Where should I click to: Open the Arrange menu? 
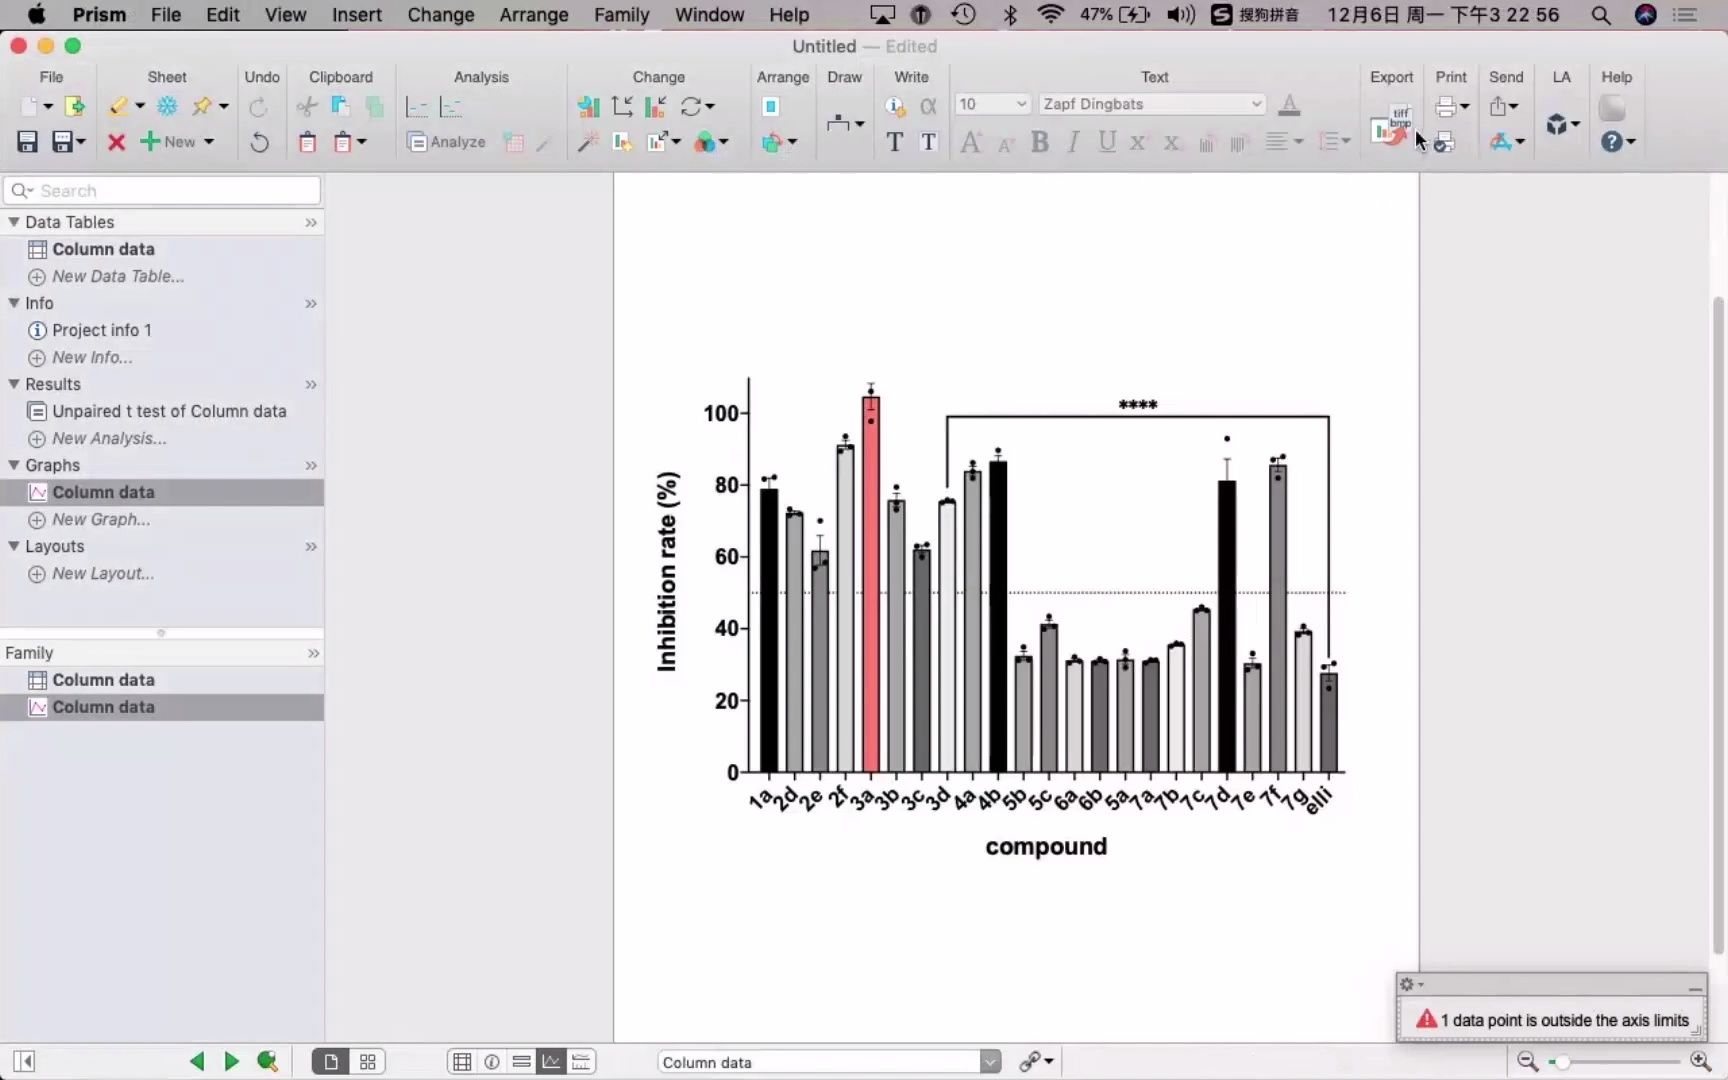(533, 15)
